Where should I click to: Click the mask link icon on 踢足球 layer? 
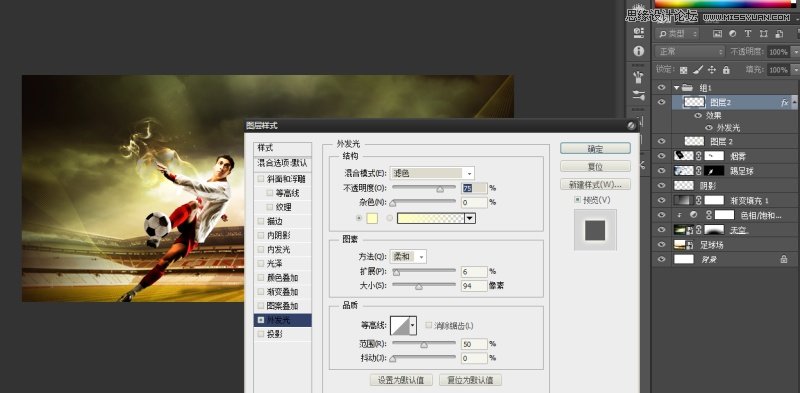click(699, 170)
